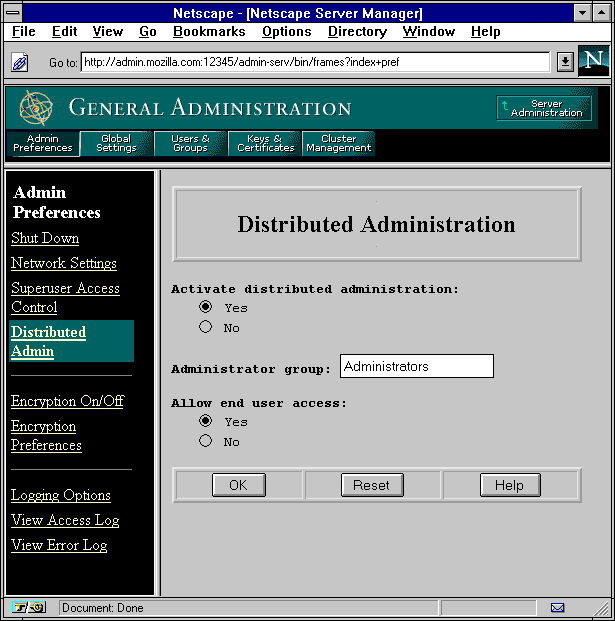Select No for activate distributed administration

206,327
